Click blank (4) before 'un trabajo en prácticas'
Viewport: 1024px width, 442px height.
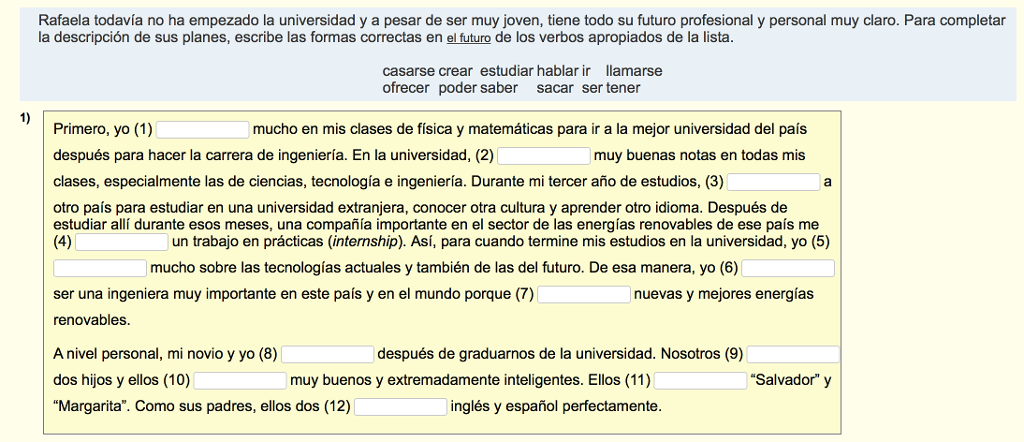pyautogui.click(x=123, y=243)
